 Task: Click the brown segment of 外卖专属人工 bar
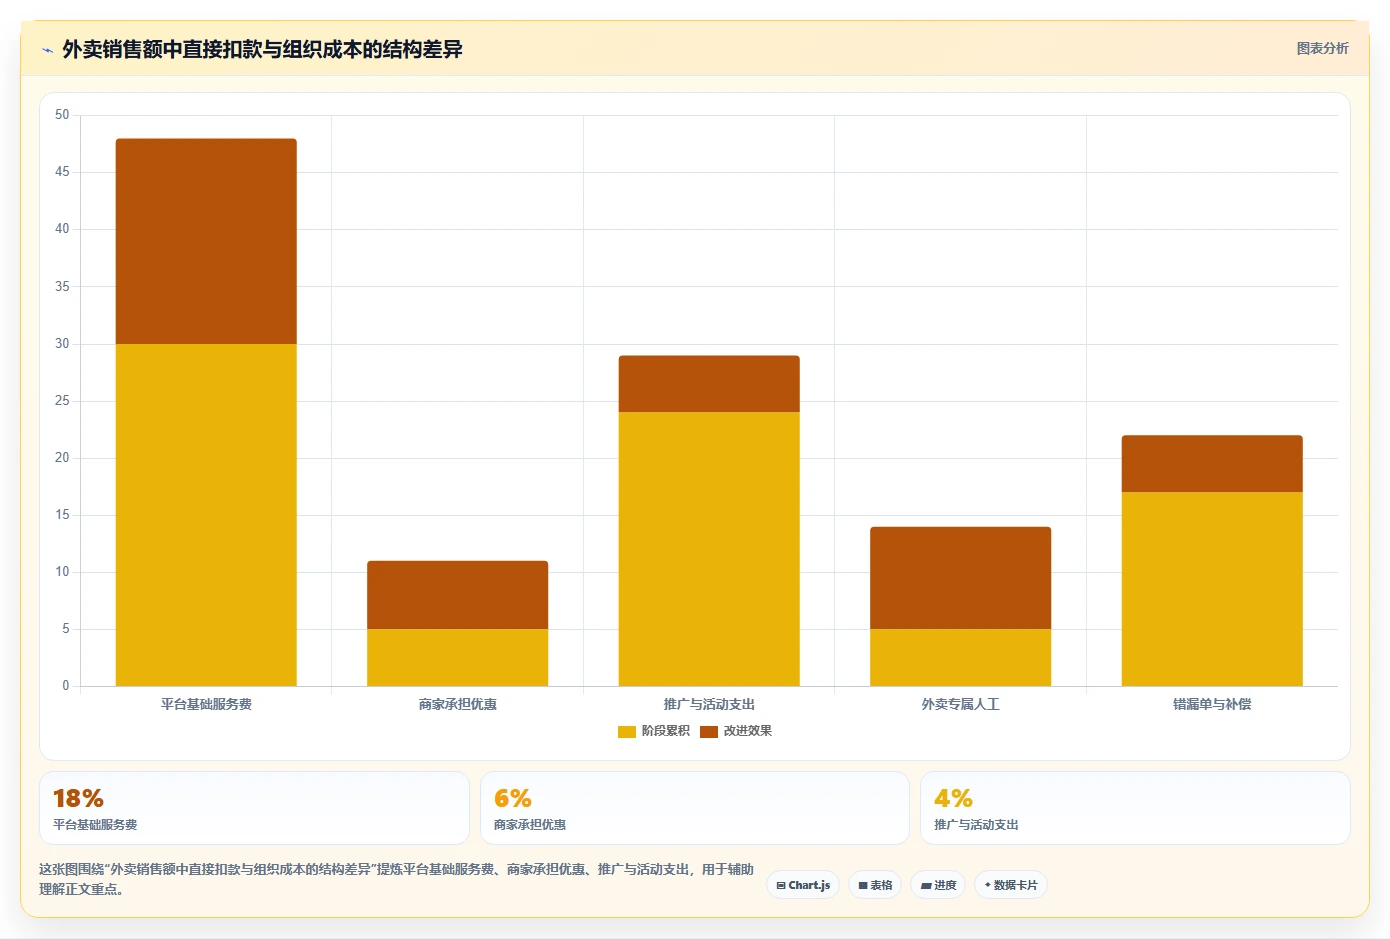pyautogui.click(x=961, y=578)
